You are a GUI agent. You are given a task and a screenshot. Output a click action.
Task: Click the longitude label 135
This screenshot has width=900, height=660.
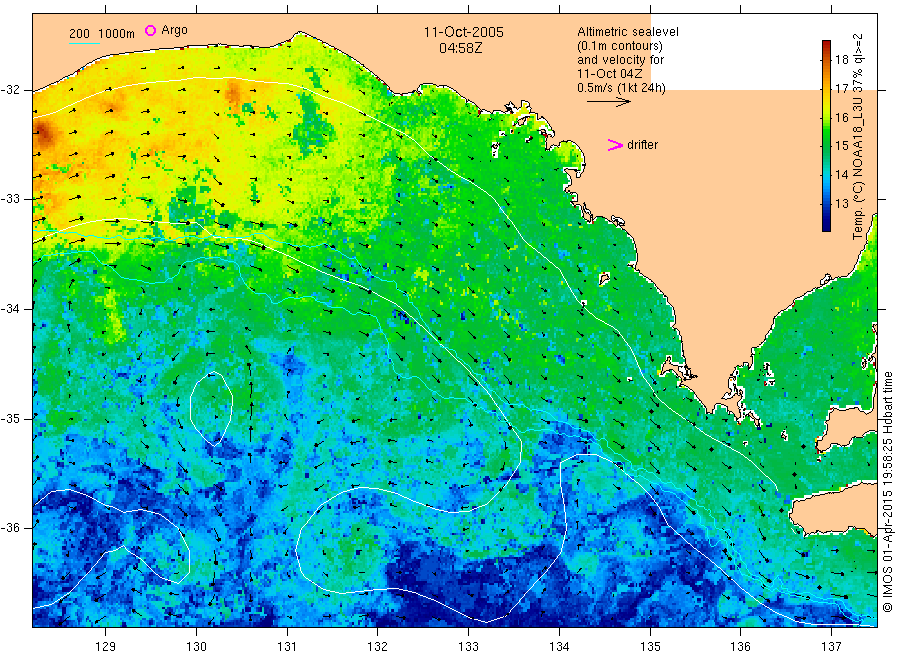[650, 647]
